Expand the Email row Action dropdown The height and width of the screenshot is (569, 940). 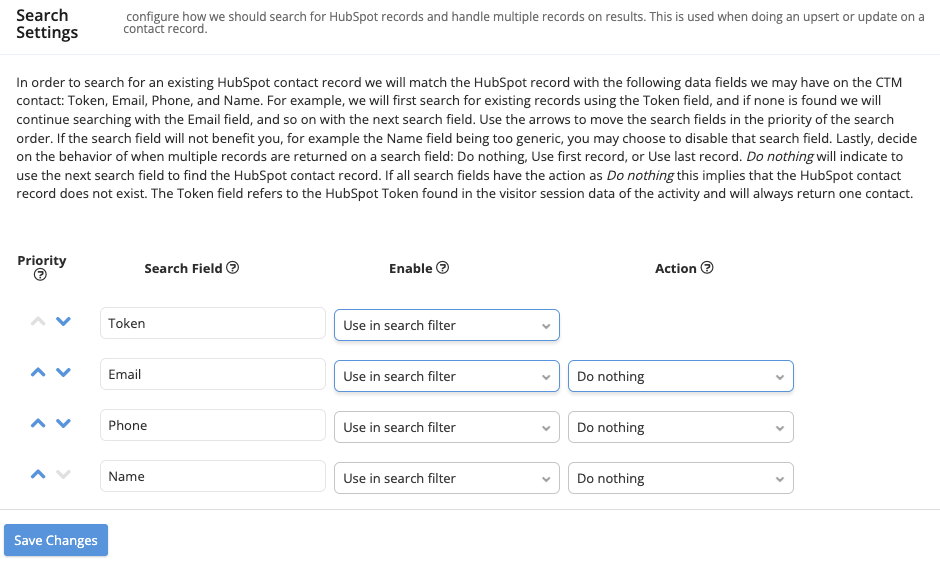point(680,376)
